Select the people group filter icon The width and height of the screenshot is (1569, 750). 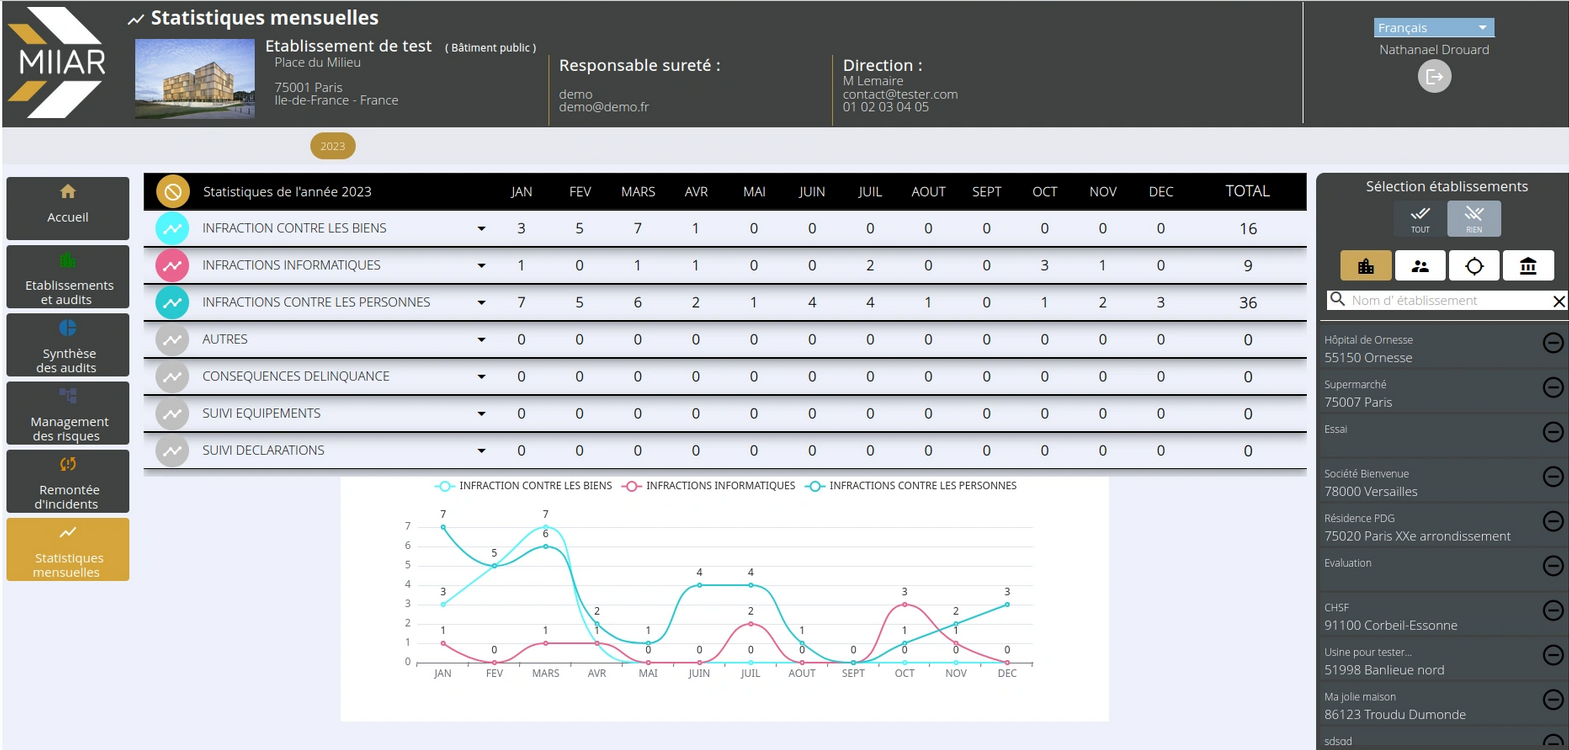[1420, 266]
